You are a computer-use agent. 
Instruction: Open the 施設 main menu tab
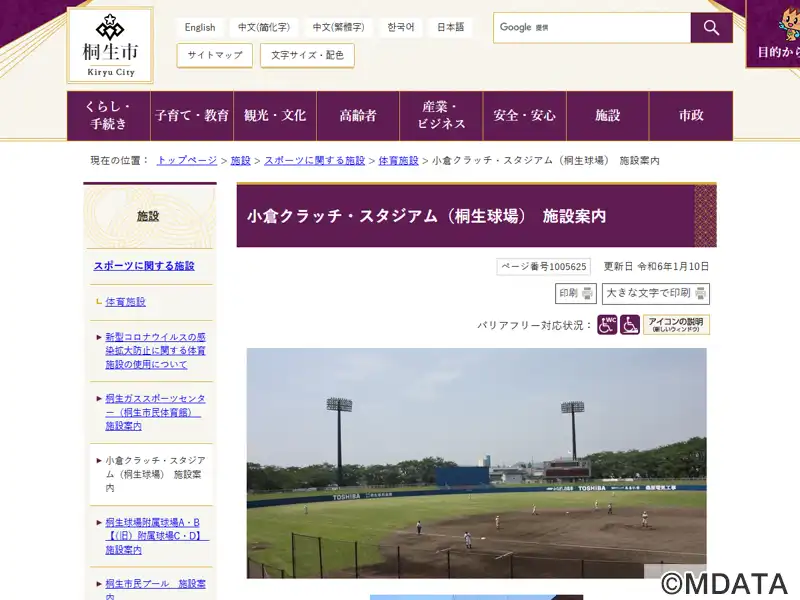click(x=608, y=115)
